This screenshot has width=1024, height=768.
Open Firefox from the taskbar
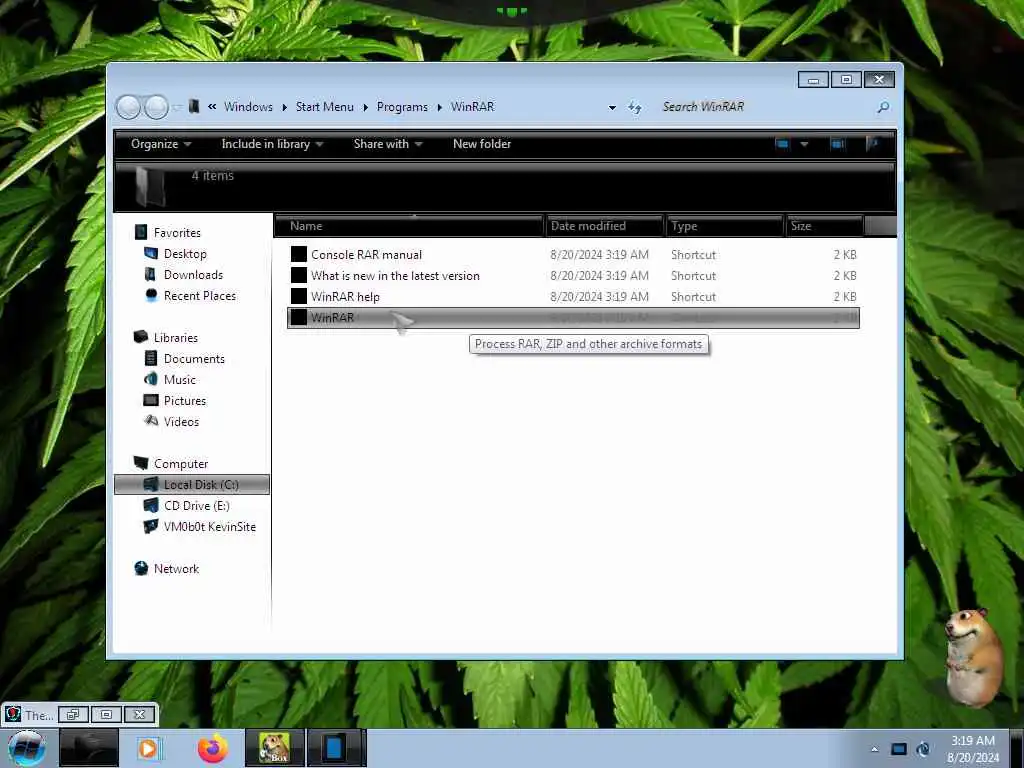pyautogui.click(x=213, y=748)
